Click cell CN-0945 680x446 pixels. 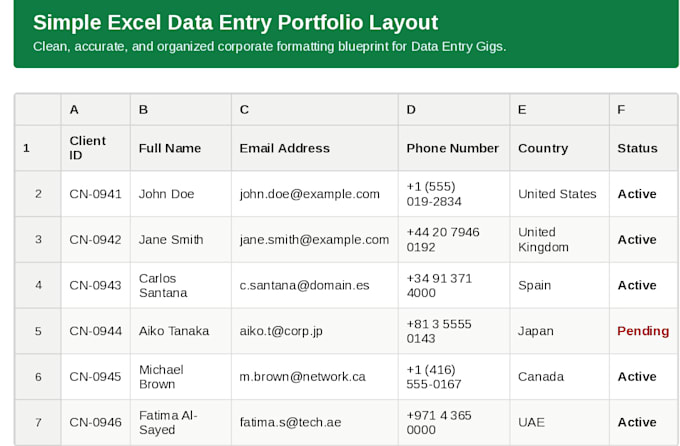pyautogui.click(x=95, y=376)
